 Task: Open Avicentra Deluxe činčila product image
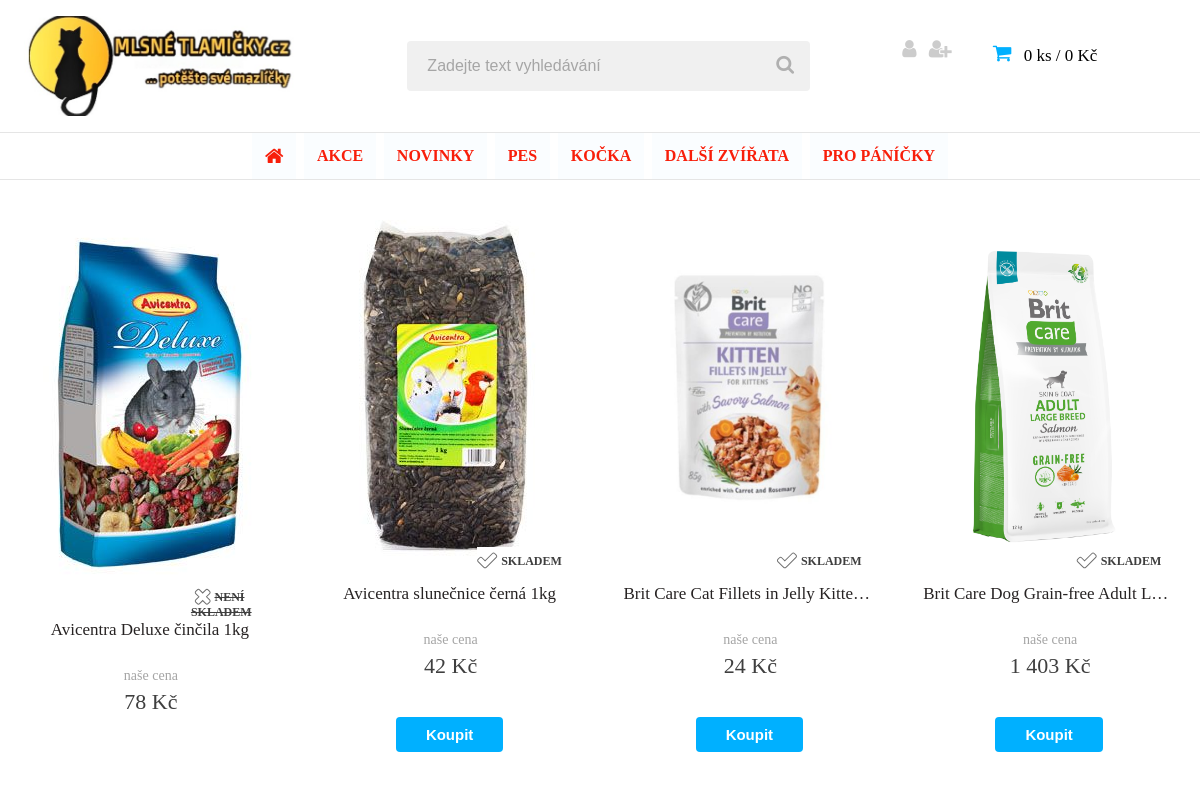150,403
